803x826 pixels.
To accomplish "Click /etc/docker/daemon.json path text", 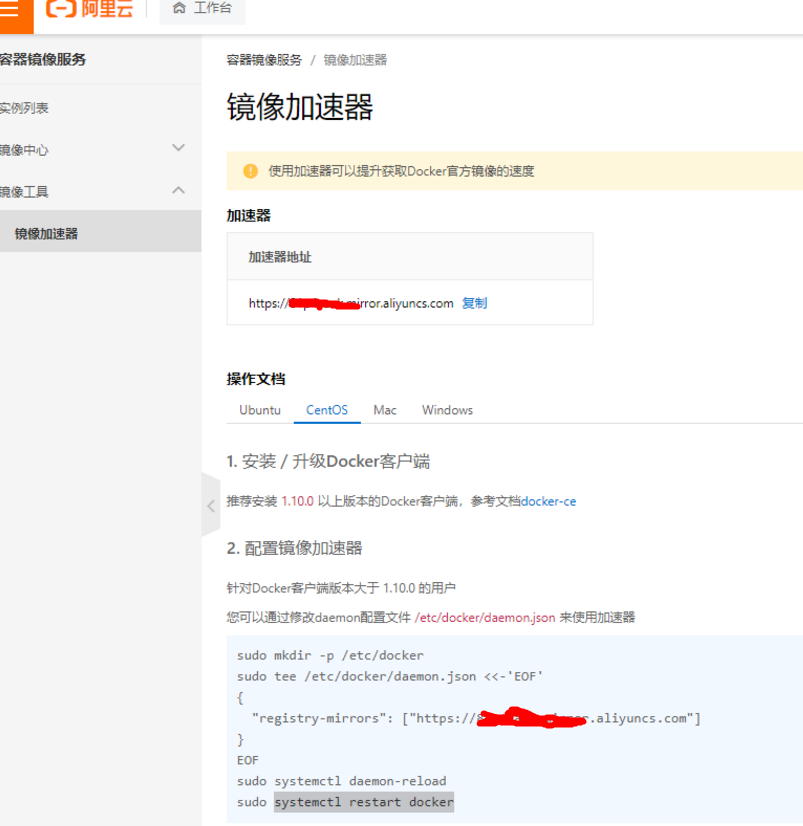I will 485,617.
